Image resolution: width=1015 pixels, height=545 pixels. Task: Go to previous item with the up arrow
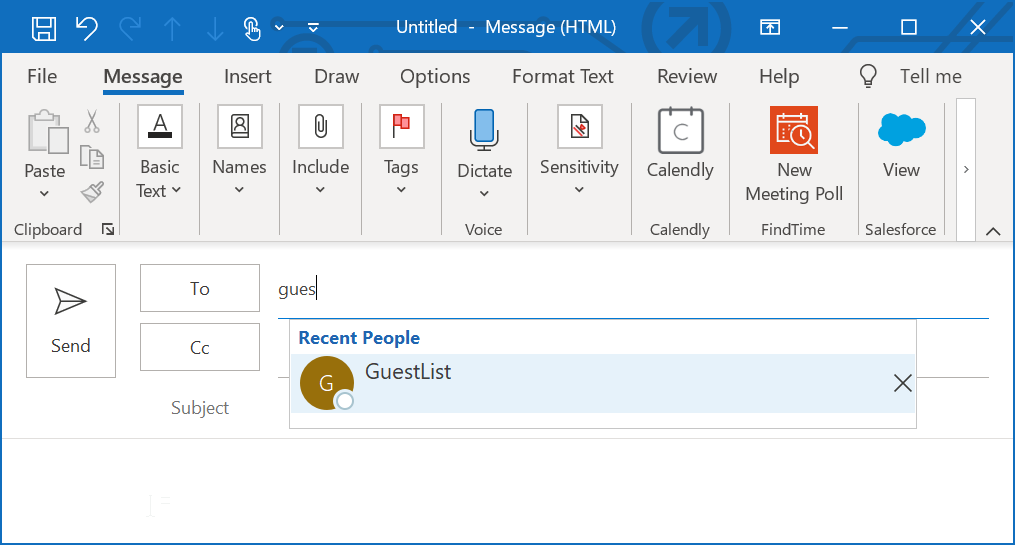tap(172, 28)
